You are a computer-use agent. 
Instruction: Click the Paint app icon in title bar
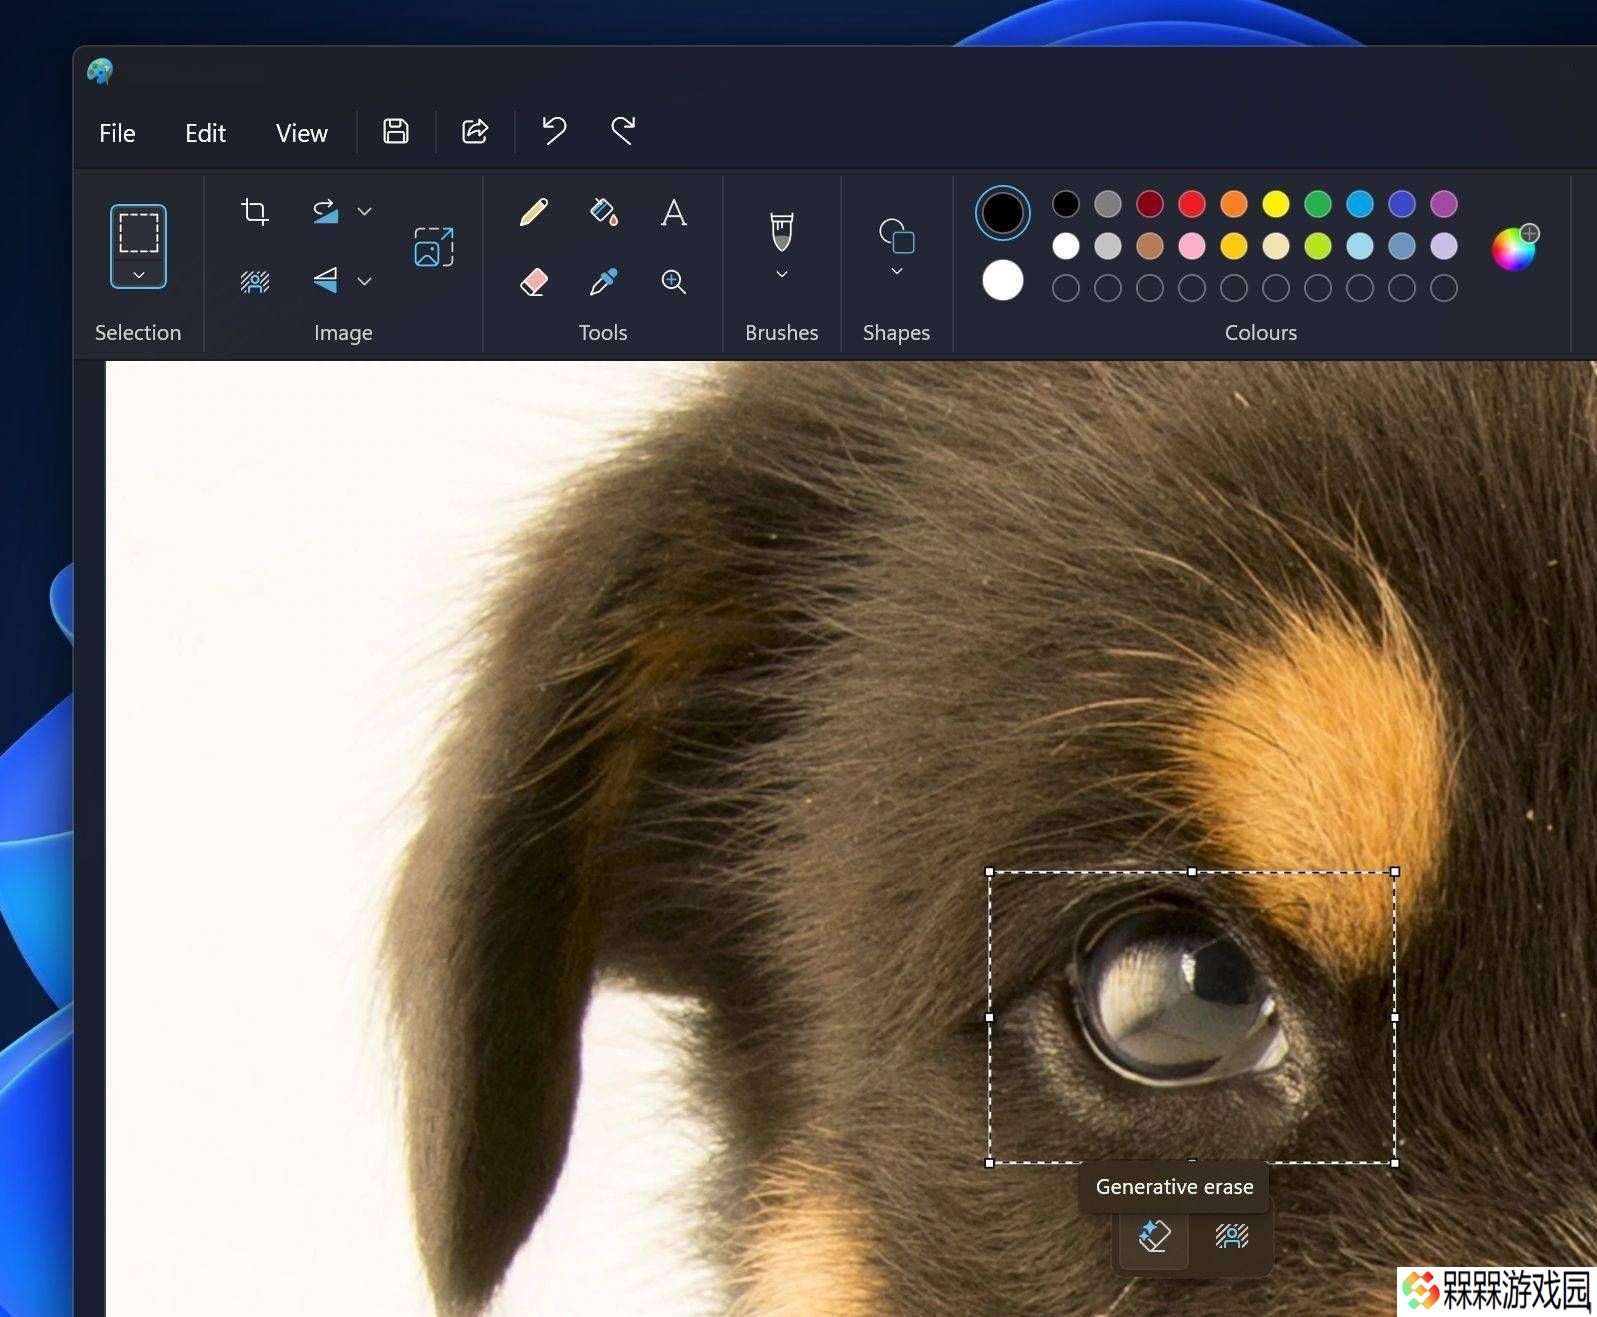click(100, 71)
